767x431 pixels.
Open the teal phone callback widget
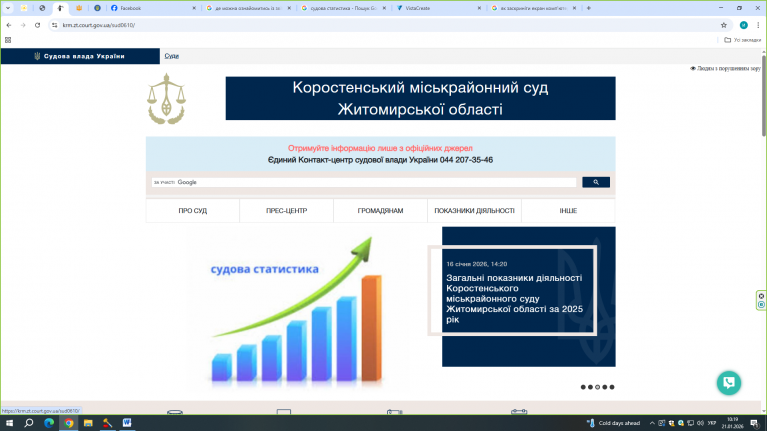tap(729, 383)
